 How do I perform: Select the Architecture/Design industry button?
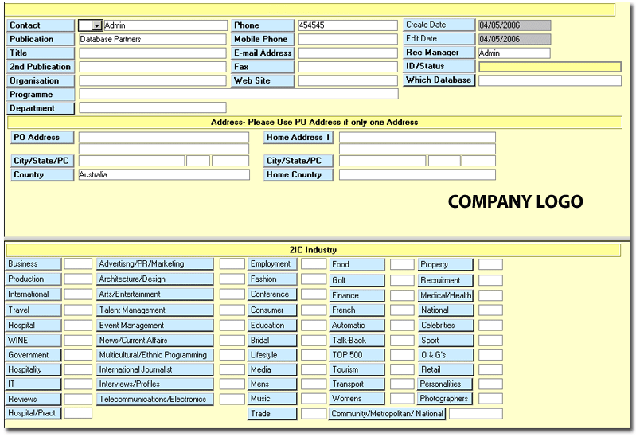155,279
